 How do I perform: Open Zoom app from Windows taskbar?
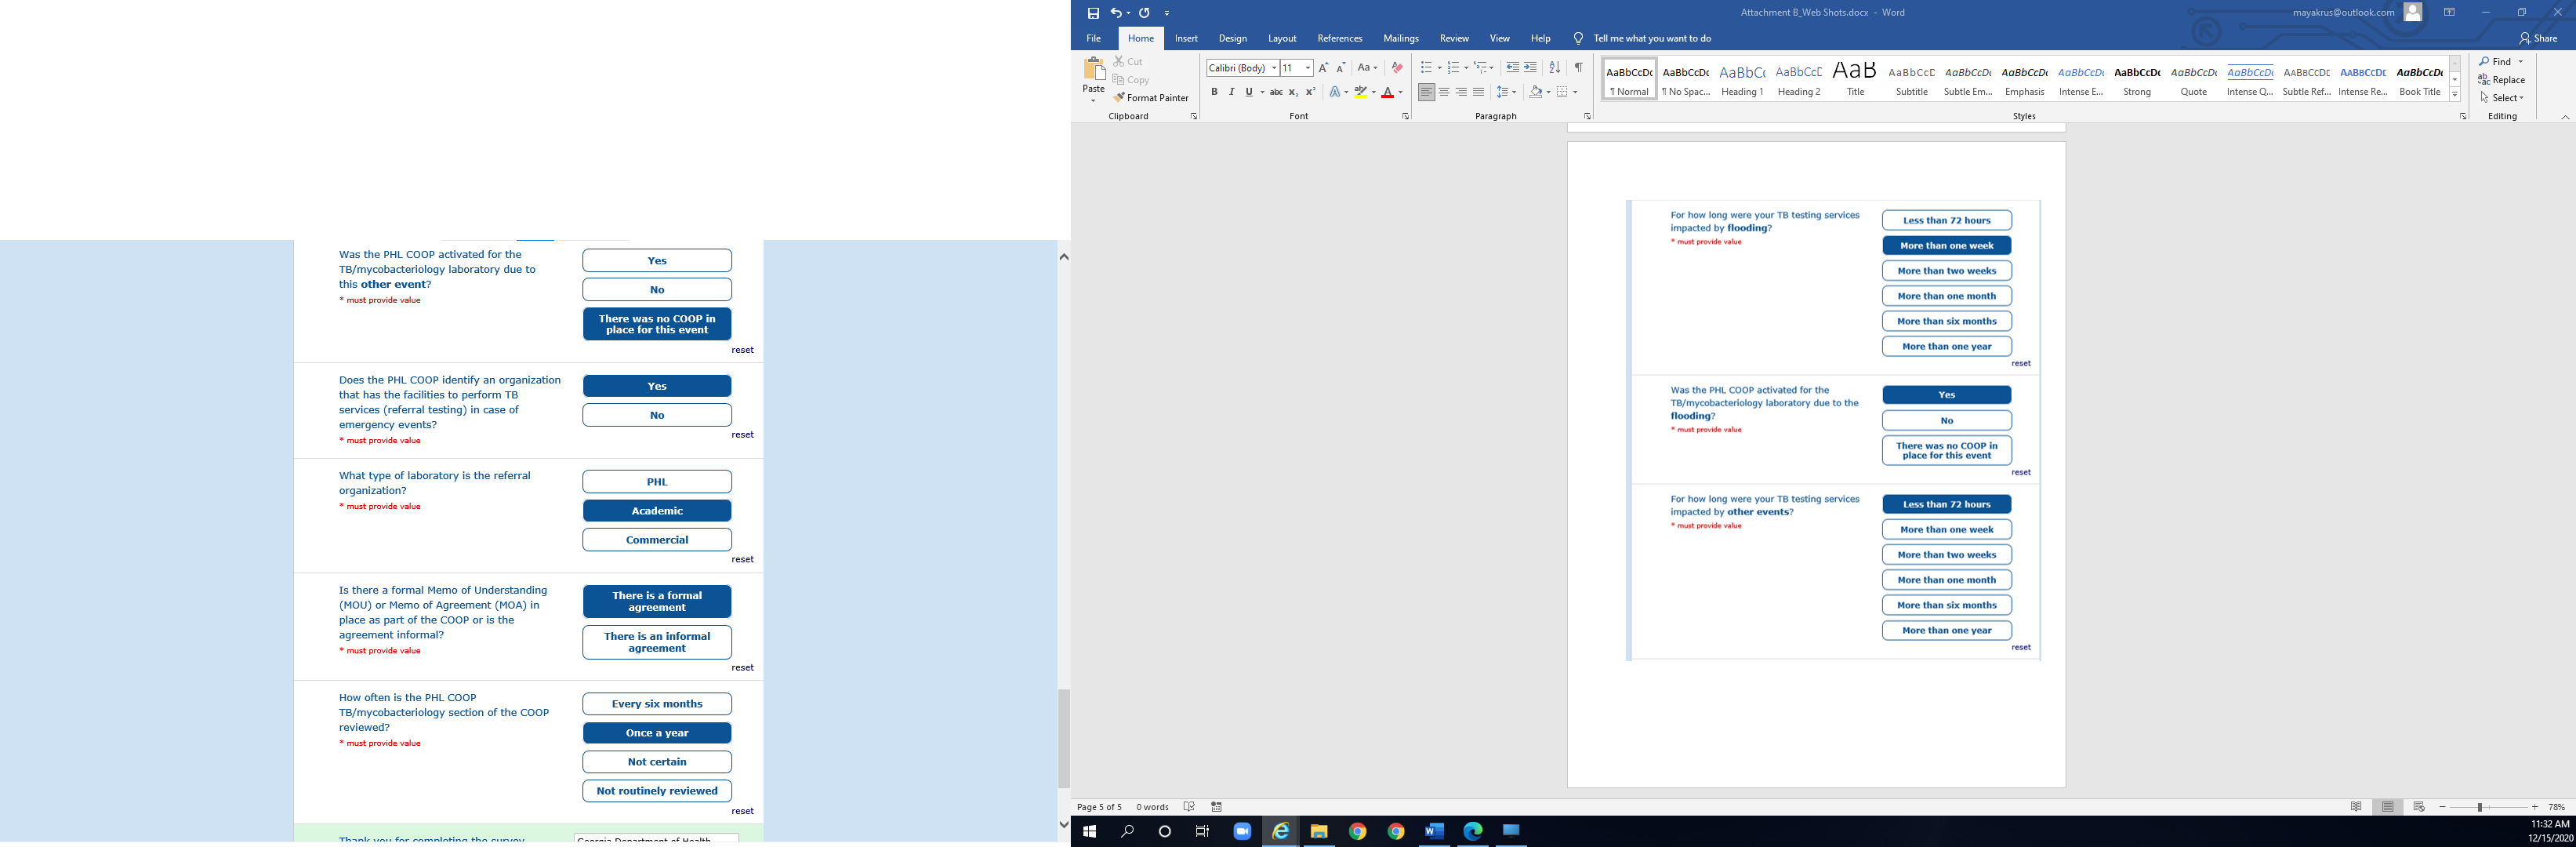point(1242,832)
